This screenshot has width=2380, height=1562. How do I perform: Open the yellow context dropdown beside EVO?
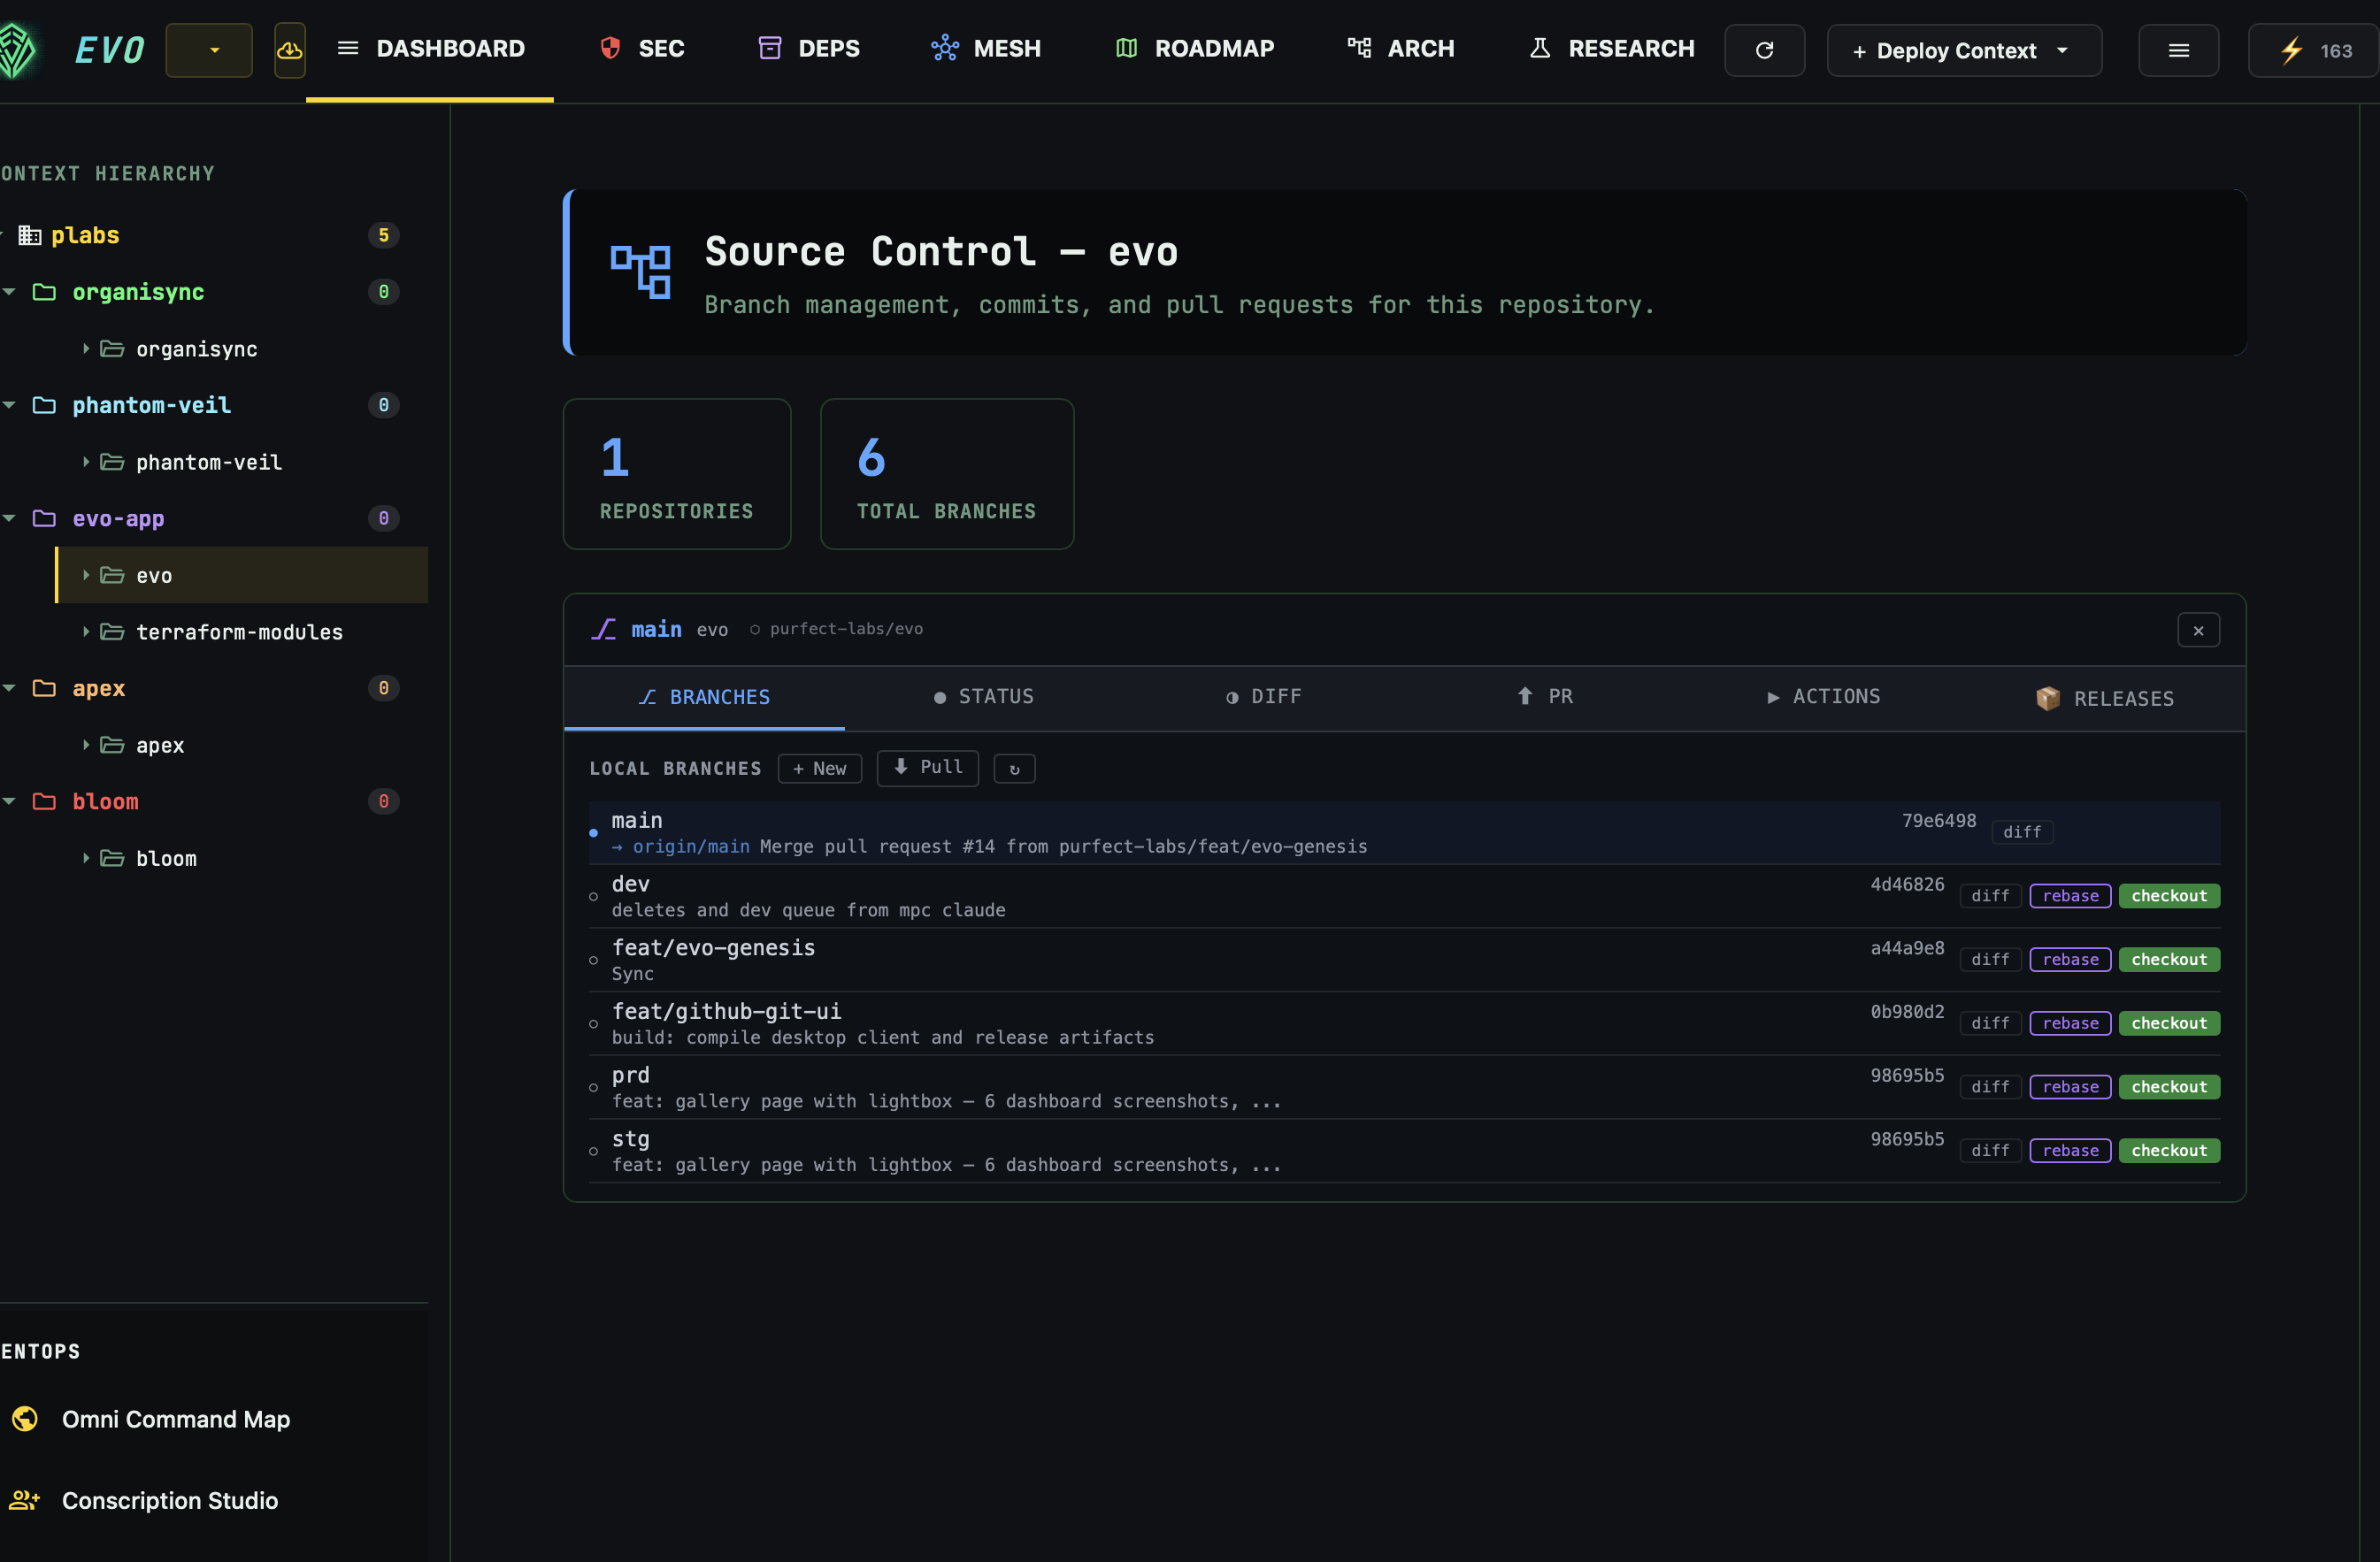(209, 50)
